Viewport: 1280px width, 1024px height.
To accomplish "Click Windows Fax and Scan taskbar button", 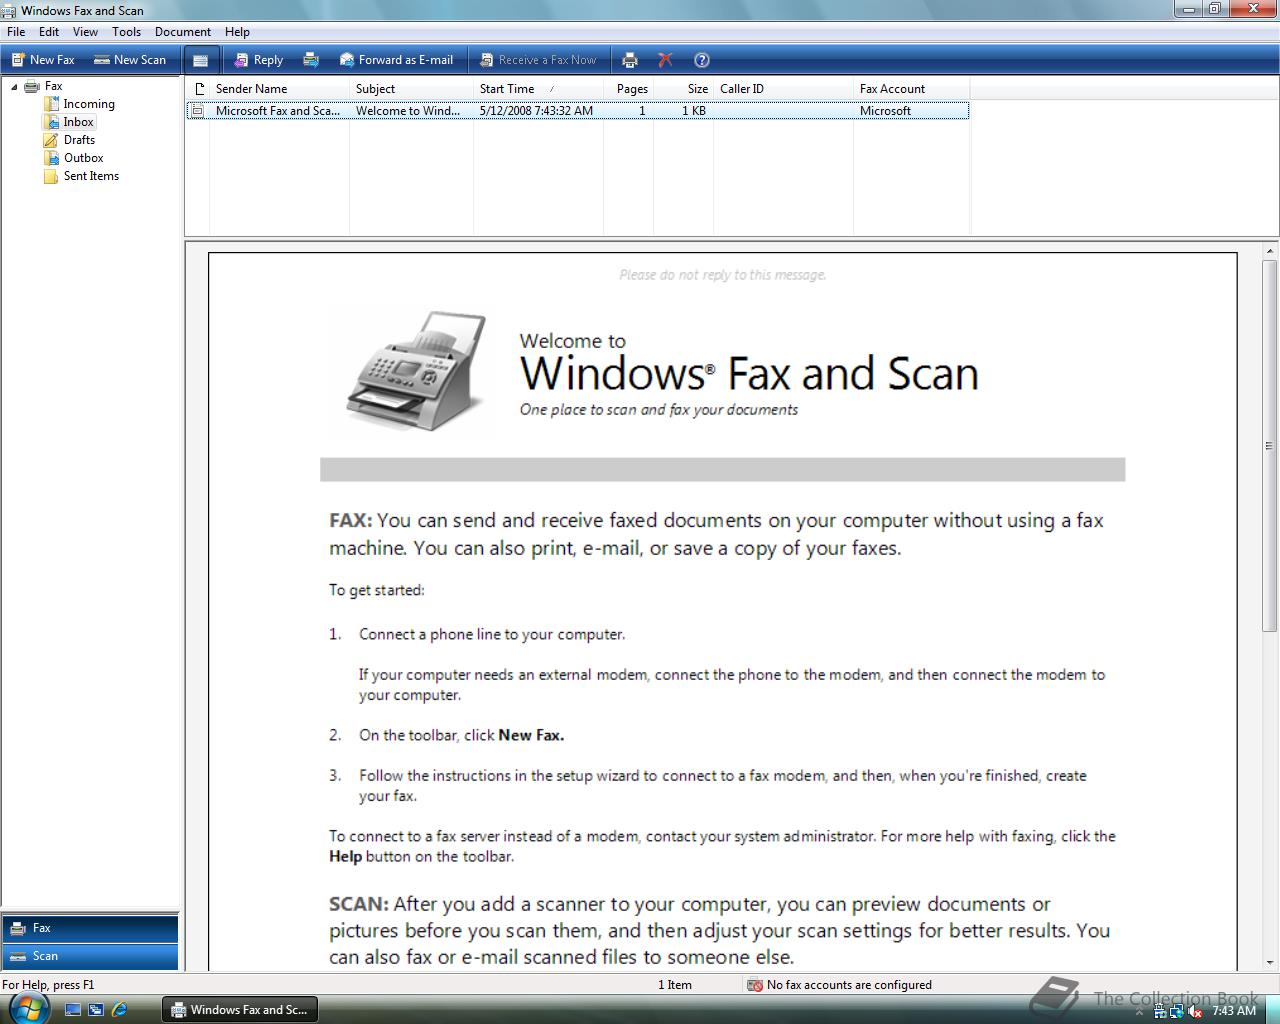I will (240, 1010).
